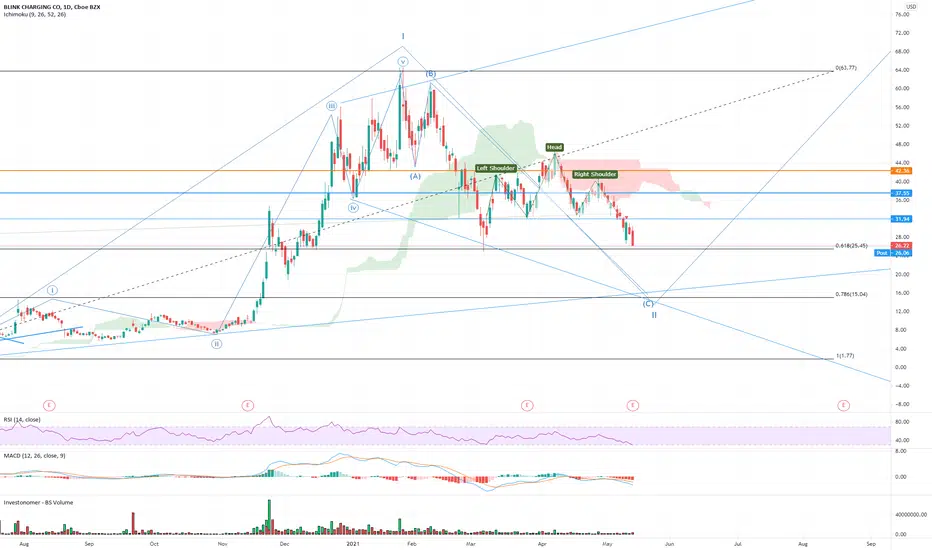Click the 76.00 price axis value
Screen dimensions: 932x550
(x=902, y=14)
